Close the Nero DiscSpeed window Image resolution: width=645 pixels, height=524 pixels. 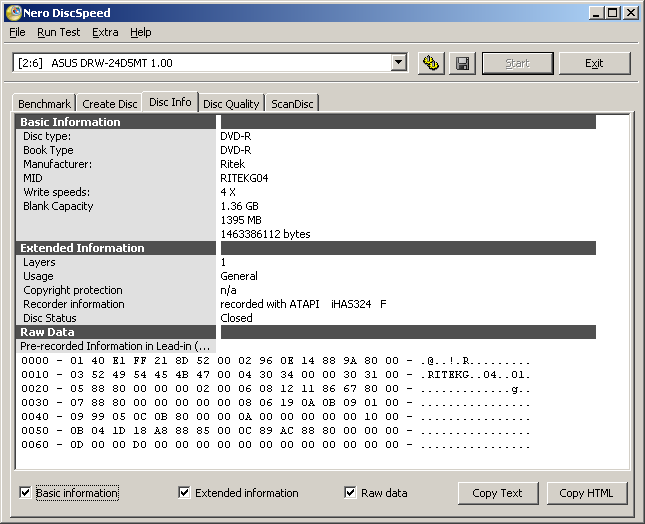point(631,13)
